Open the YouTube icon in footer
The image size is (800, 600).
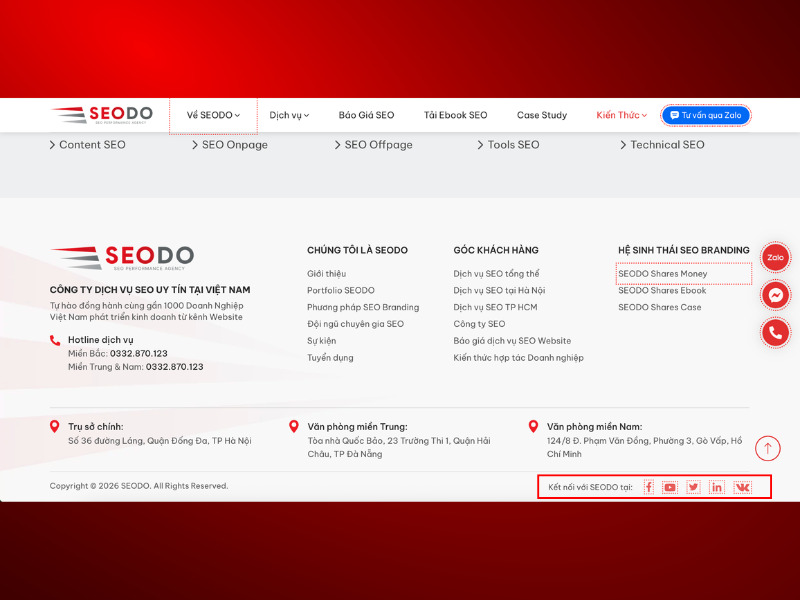pos(670,487)
